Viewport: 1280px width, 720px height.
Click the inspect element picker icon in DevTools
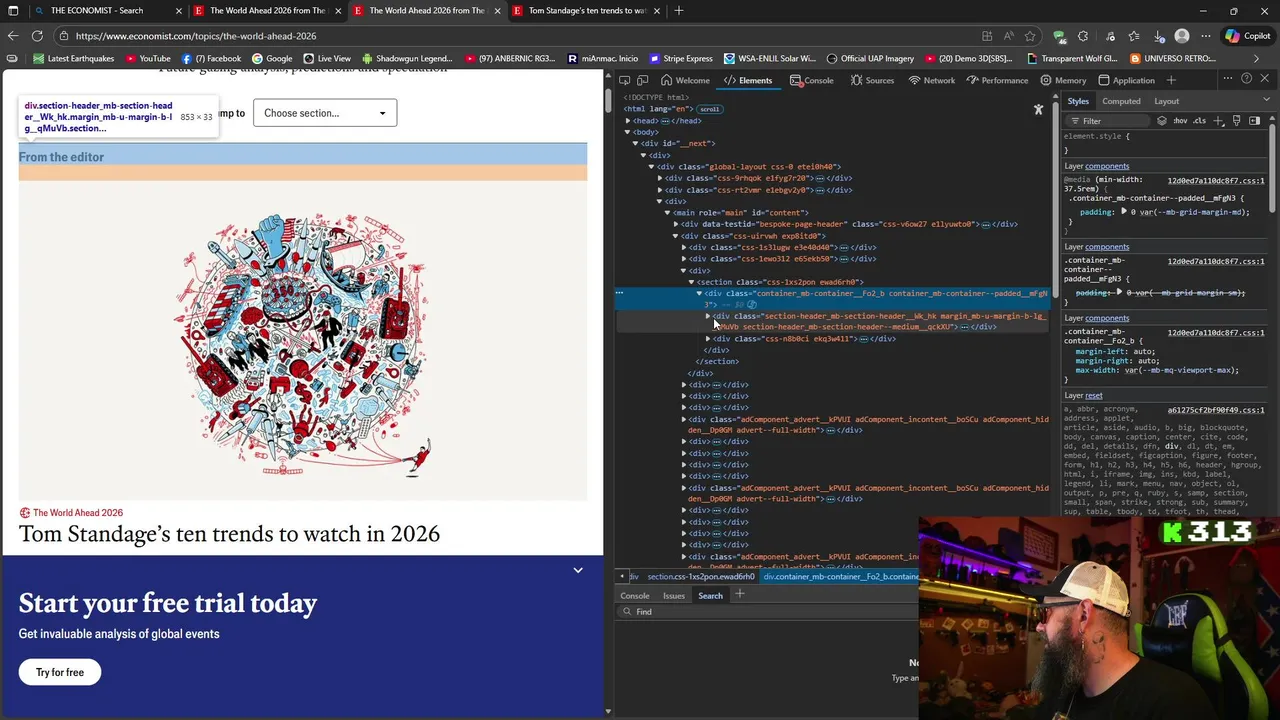point(624,80)
